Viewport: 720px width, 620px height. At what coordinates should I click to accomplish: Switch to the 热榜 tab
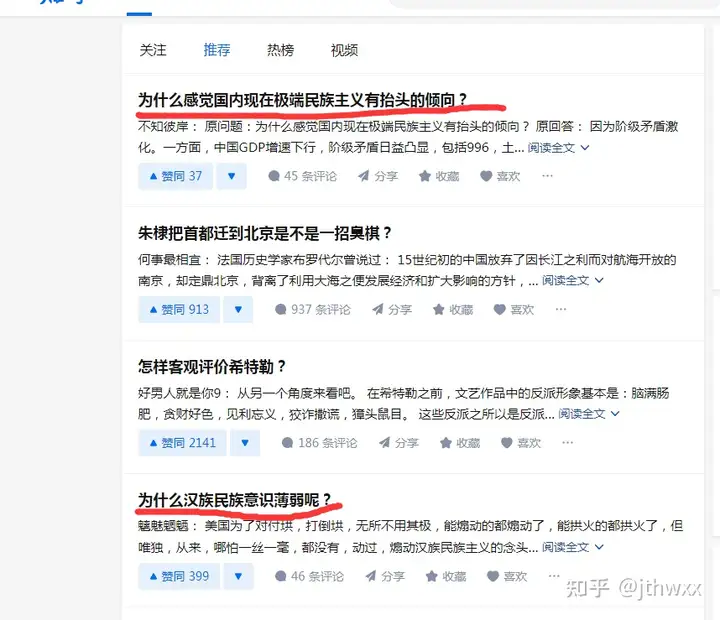(281, 50)
